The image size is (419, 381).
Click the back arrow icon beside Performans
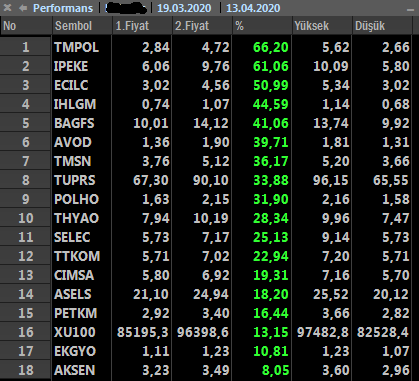click(23, 8)
